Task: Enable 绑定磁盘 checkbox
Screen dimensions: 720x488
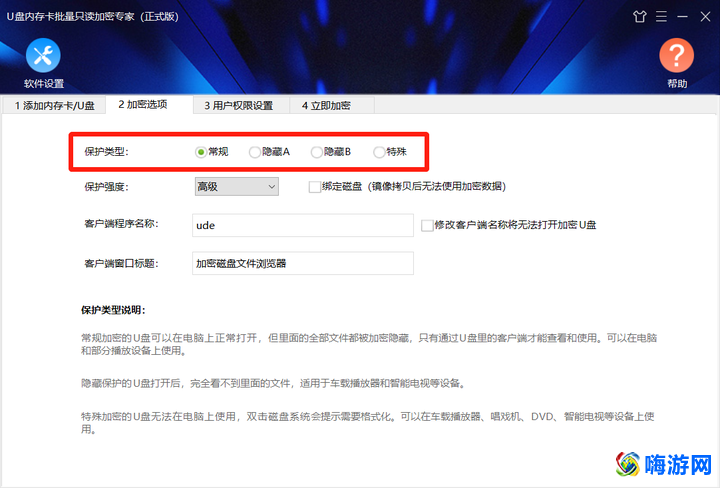Action: [x=315, y=187]
